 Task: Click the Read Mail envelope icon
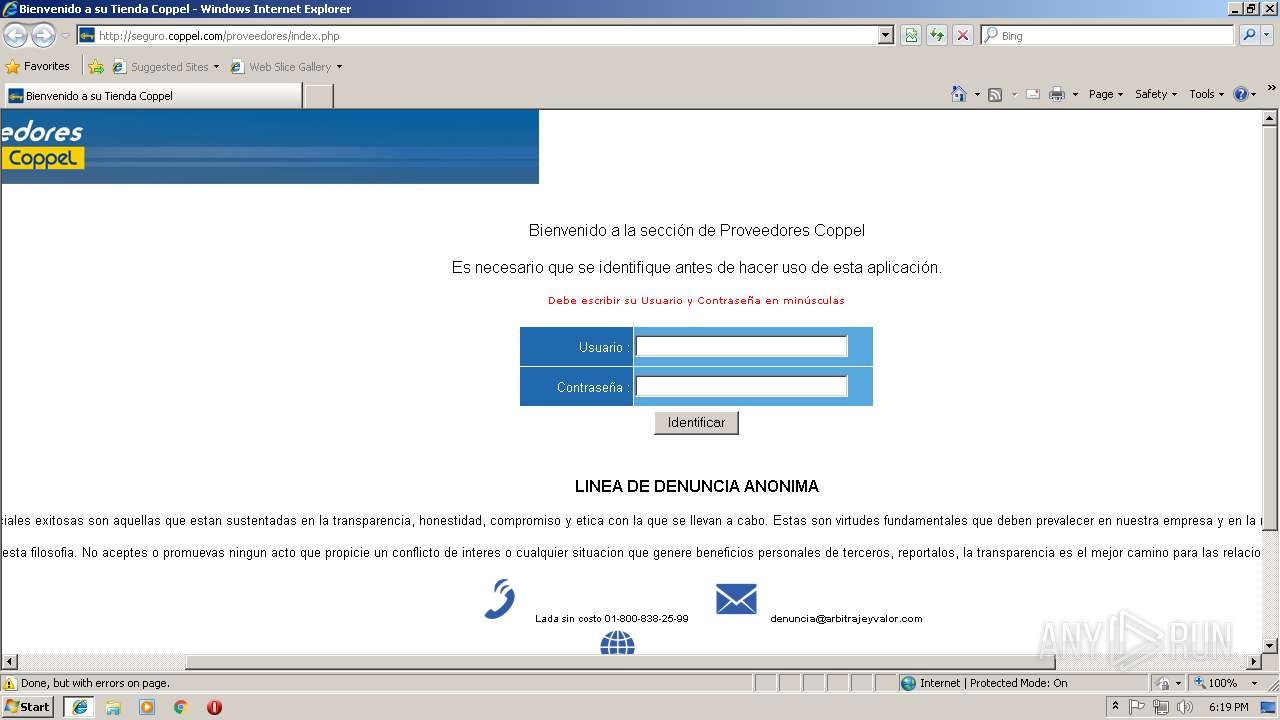point(1033,94)
